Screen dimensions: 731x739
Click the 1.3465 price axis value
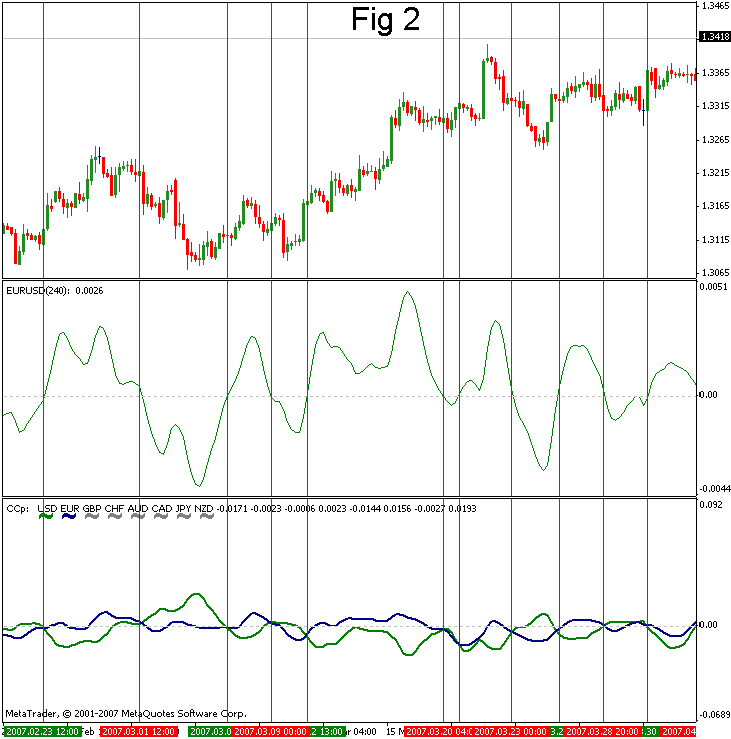[x=715, y=6]
